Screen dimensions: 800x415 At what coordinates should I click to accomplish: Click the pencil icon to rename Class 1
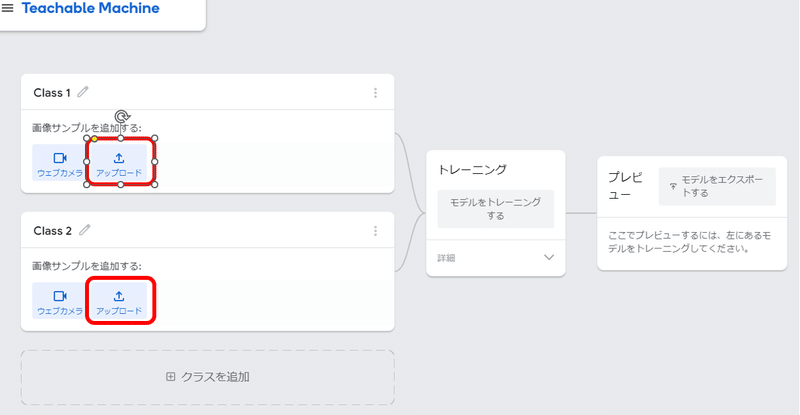click(83, 92)
